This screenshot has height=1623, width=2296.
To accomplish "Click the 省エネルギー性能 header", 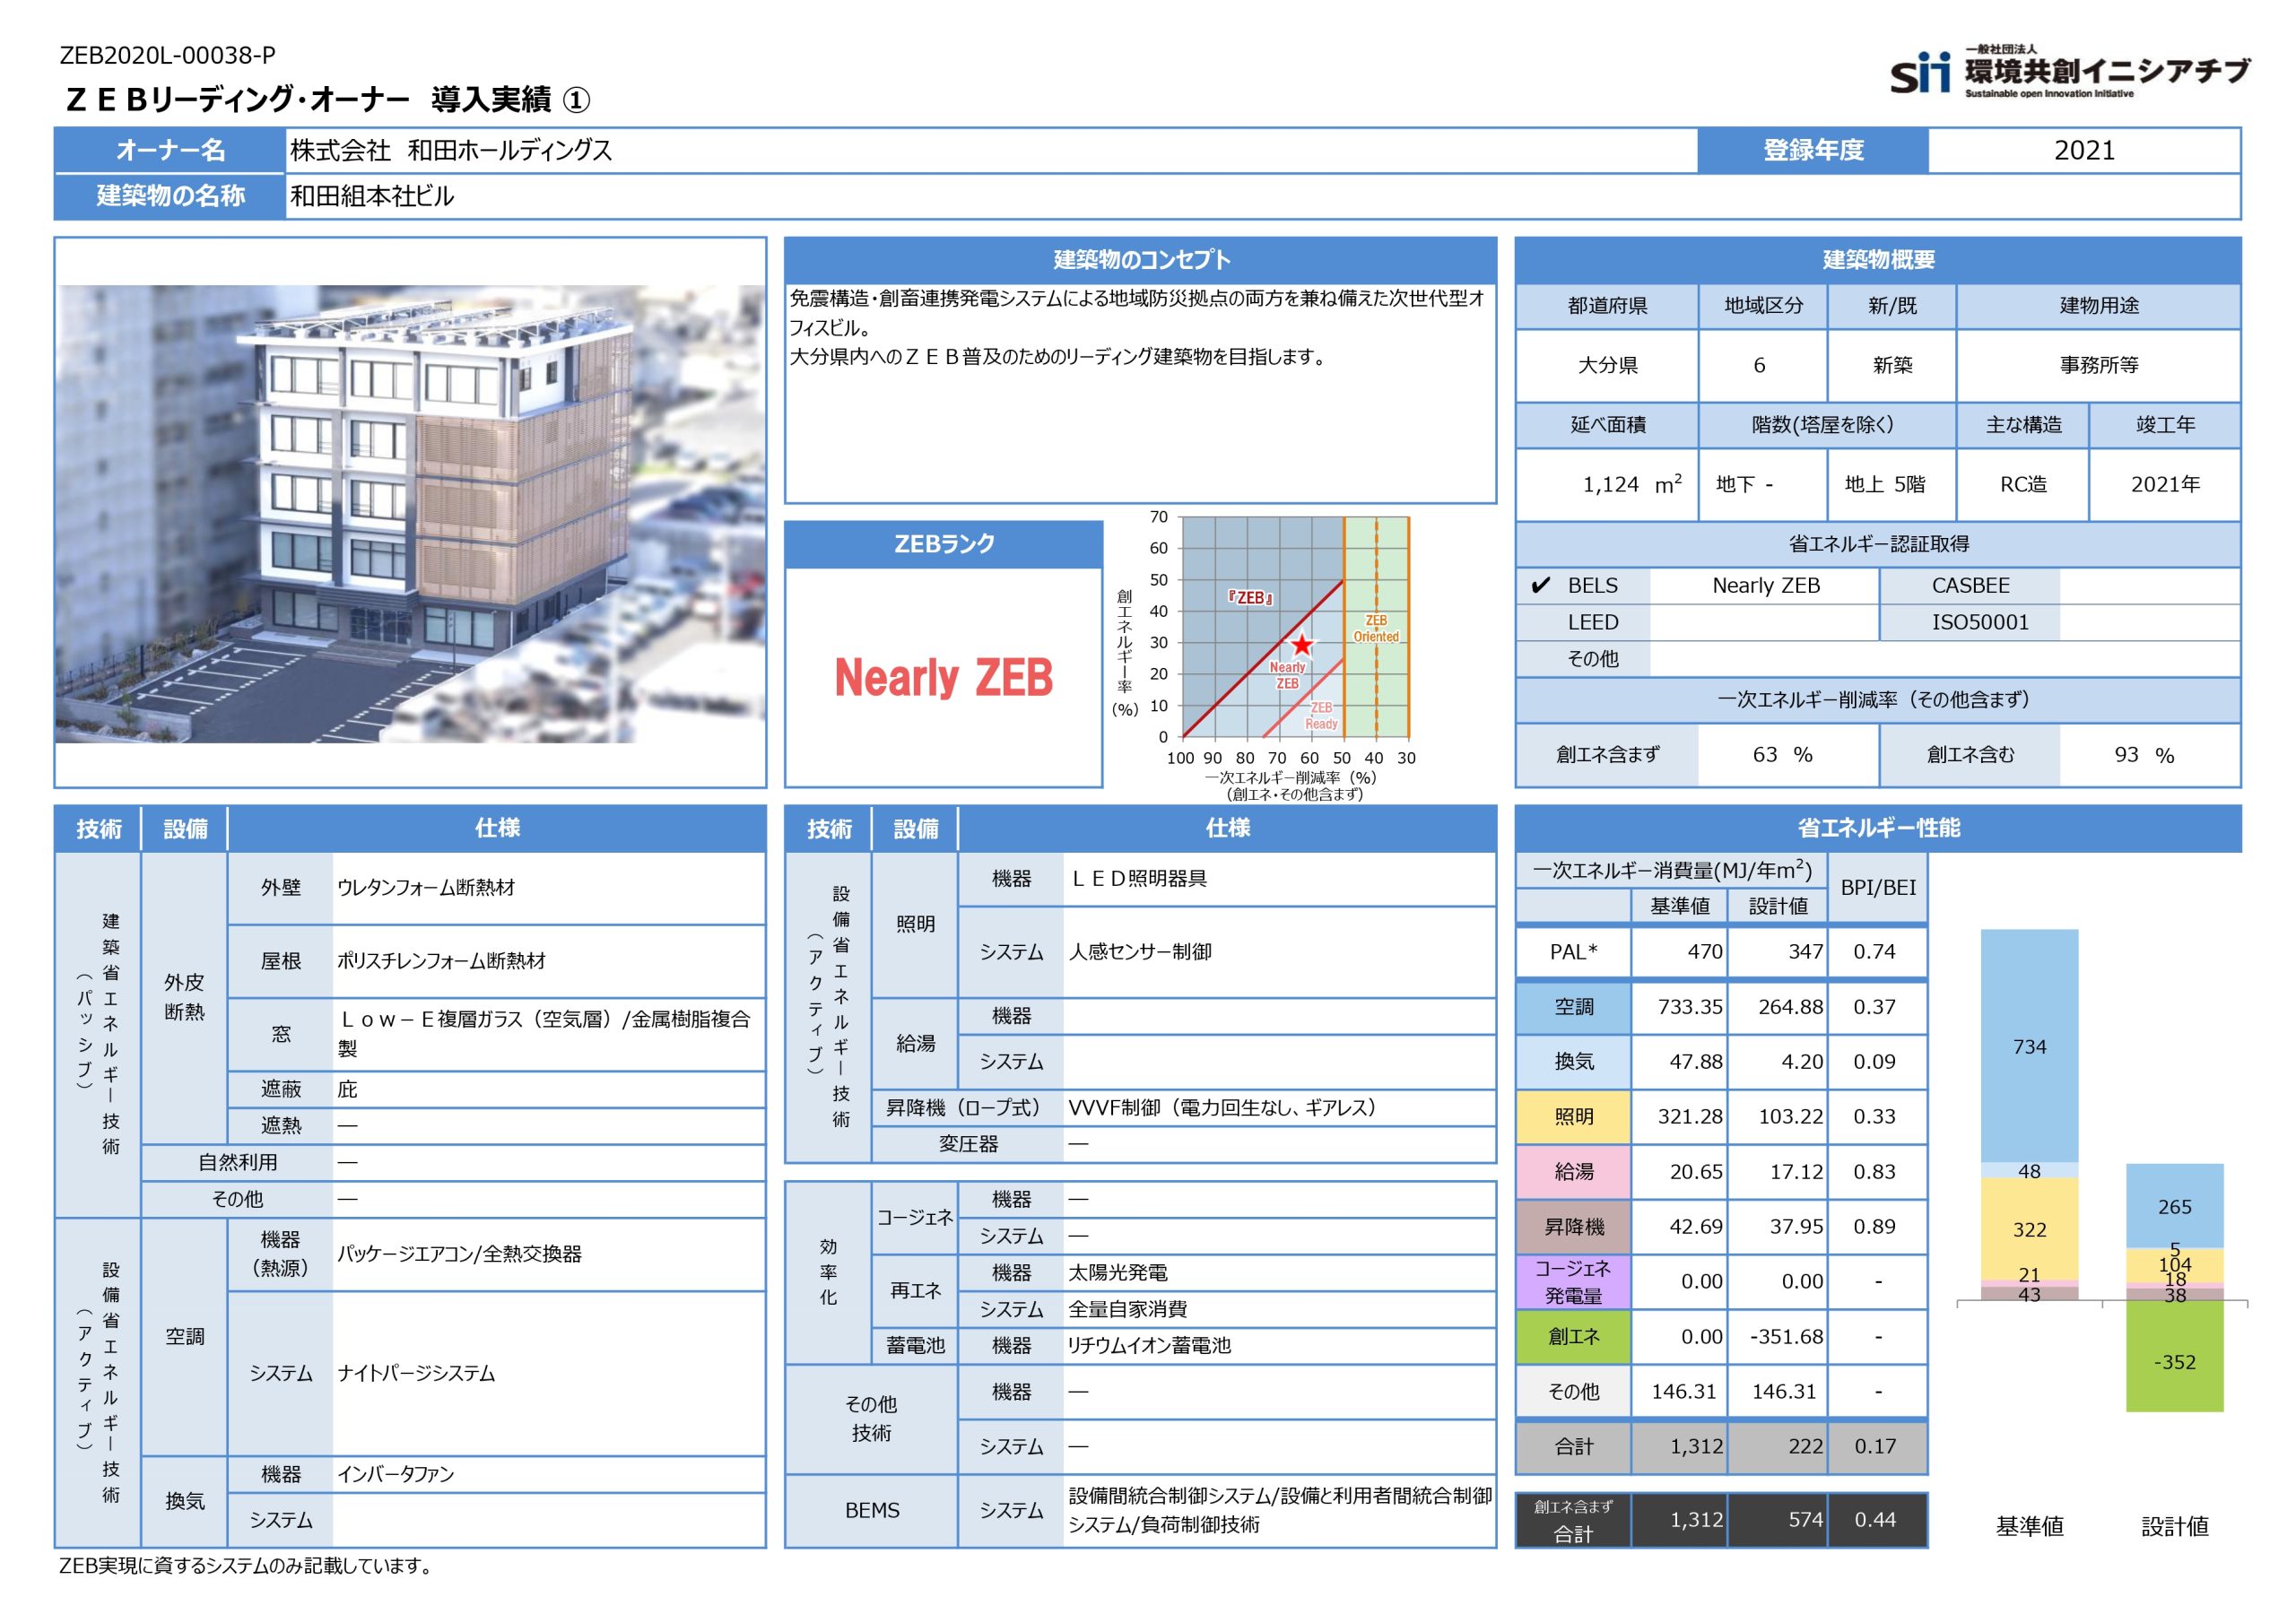I will [1877, 828].
